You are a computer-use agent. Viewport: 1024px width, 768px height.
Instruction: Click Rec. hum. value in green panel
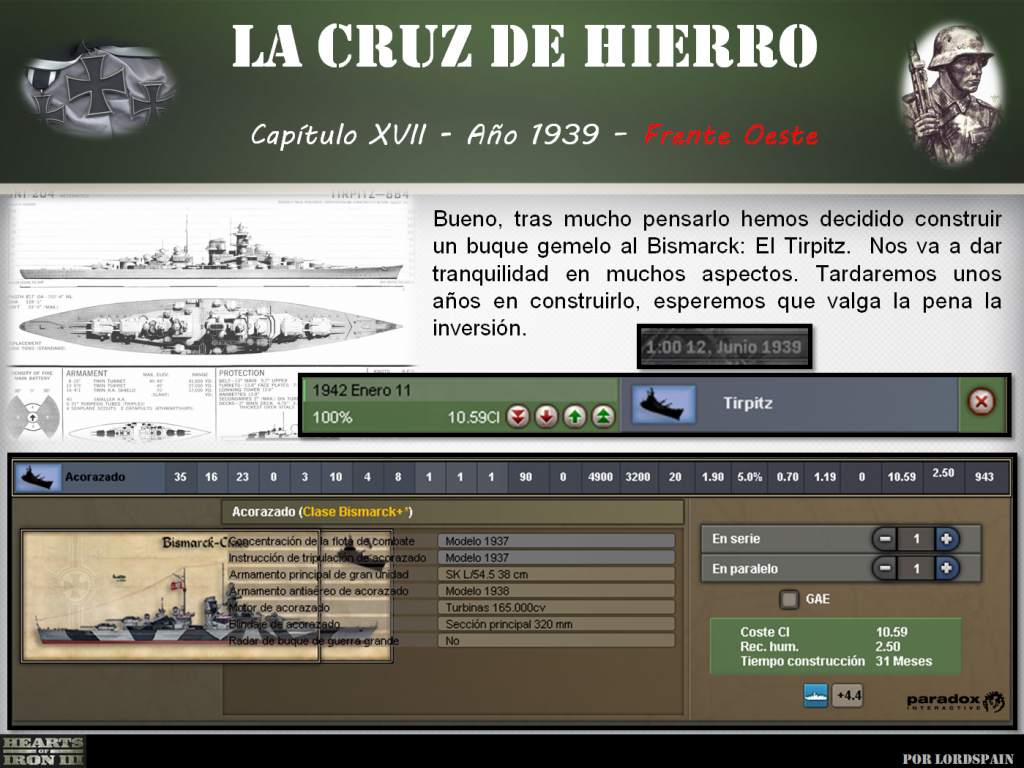[x=888, y=647]
